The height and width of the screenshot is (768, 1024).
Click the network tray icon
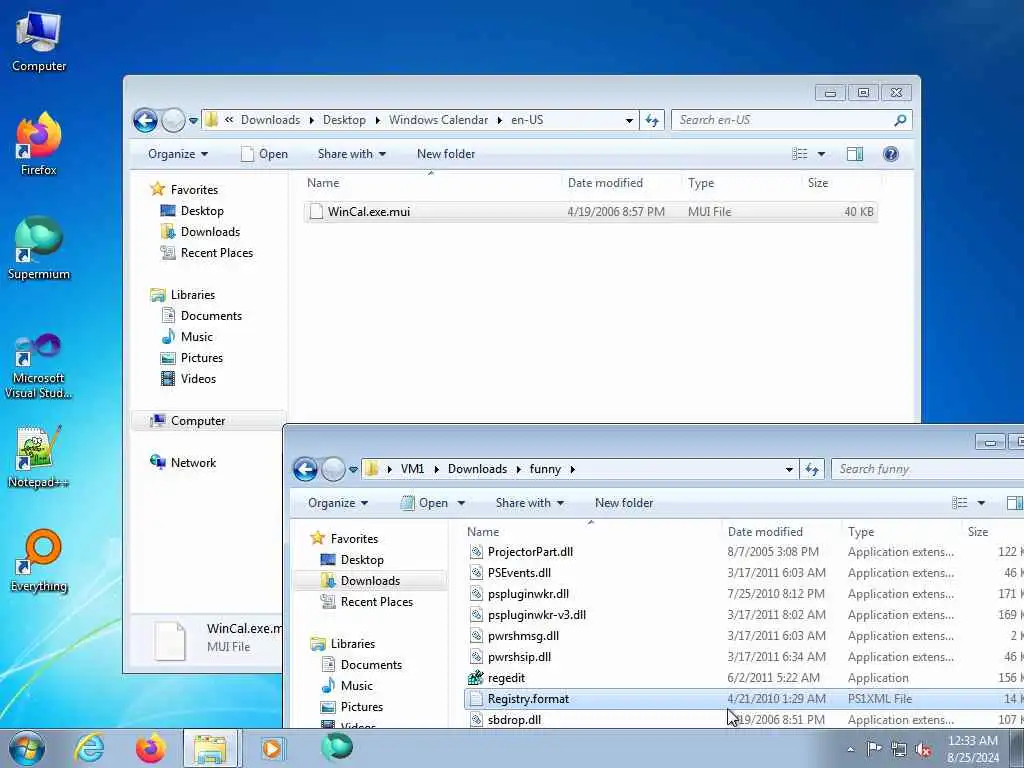click(x=899, y=749)
